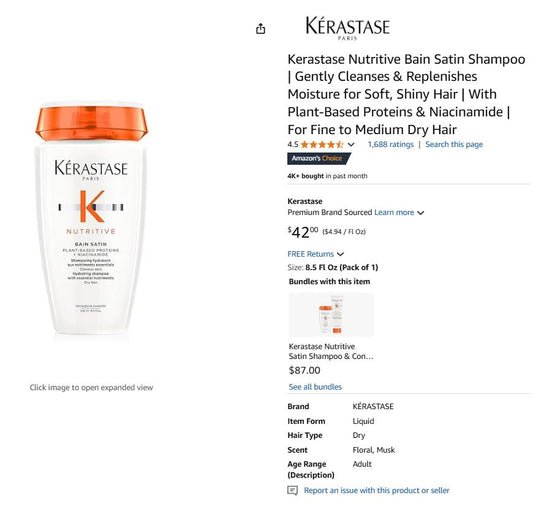Expand the Learn more chevron
The height and width of the screenshot is (509, 533).
click(x=421, y=213)
